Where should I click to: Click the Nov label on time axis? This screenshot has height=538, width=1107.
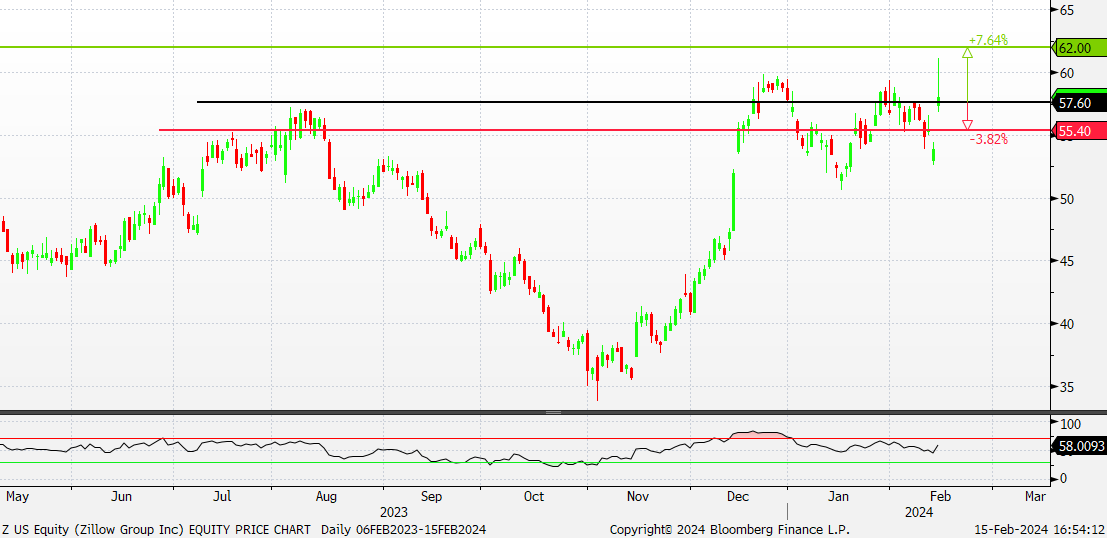[x=638, y=497]
